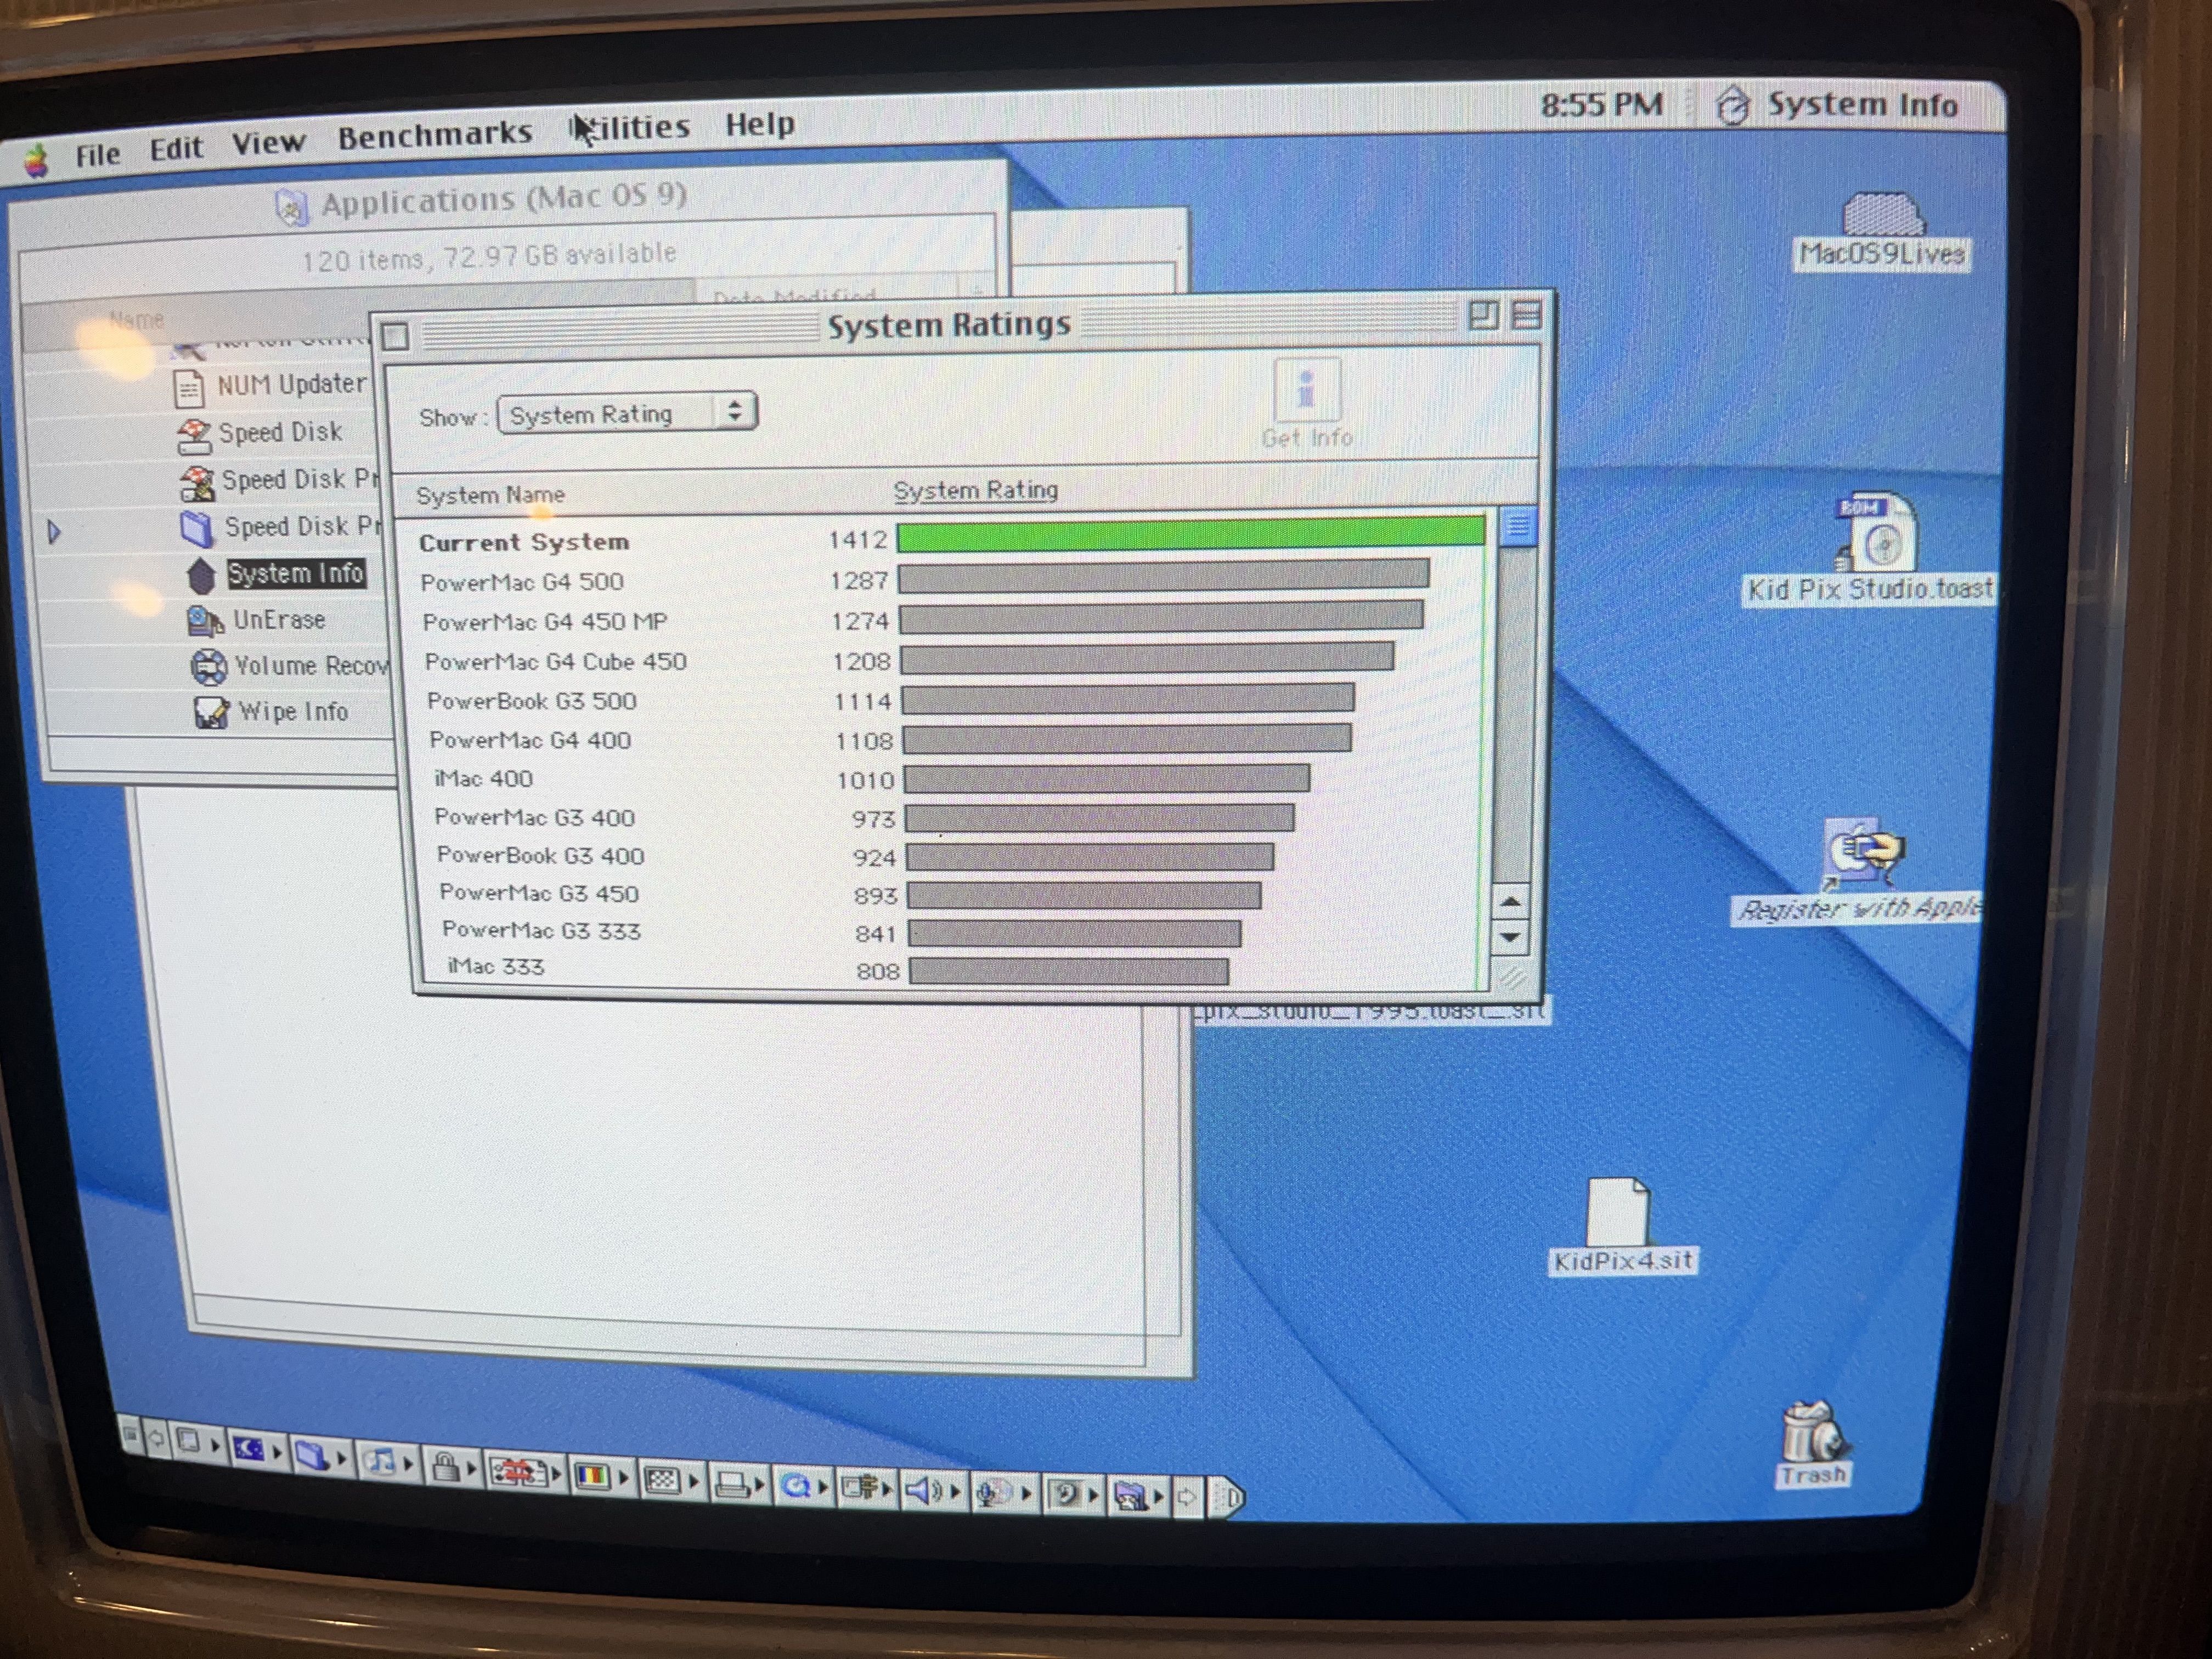Open the Help menu
Image resolution: width=2212 pixels, height=1659 pixels.
(759, 125)
